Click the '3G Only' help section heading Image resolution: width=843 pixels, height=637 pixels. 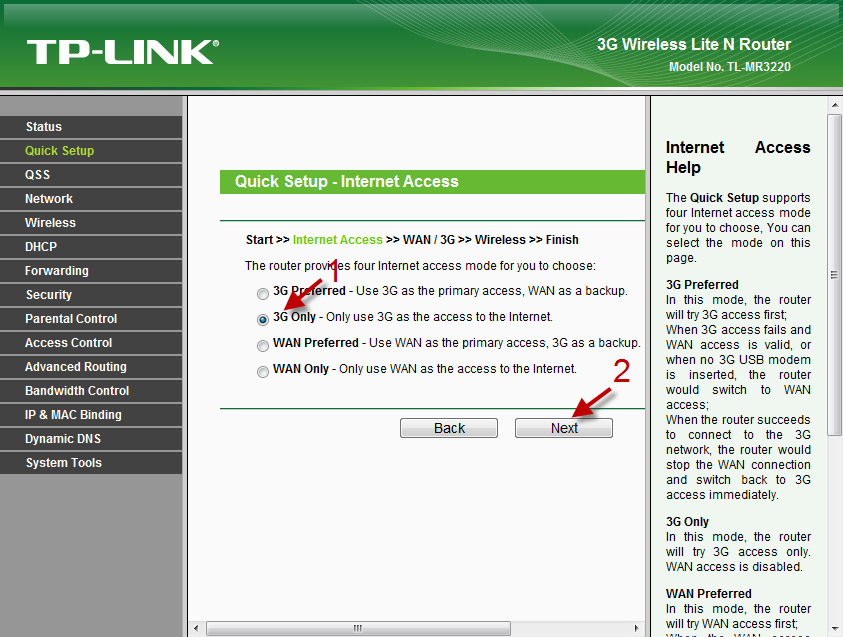[687, 521]
